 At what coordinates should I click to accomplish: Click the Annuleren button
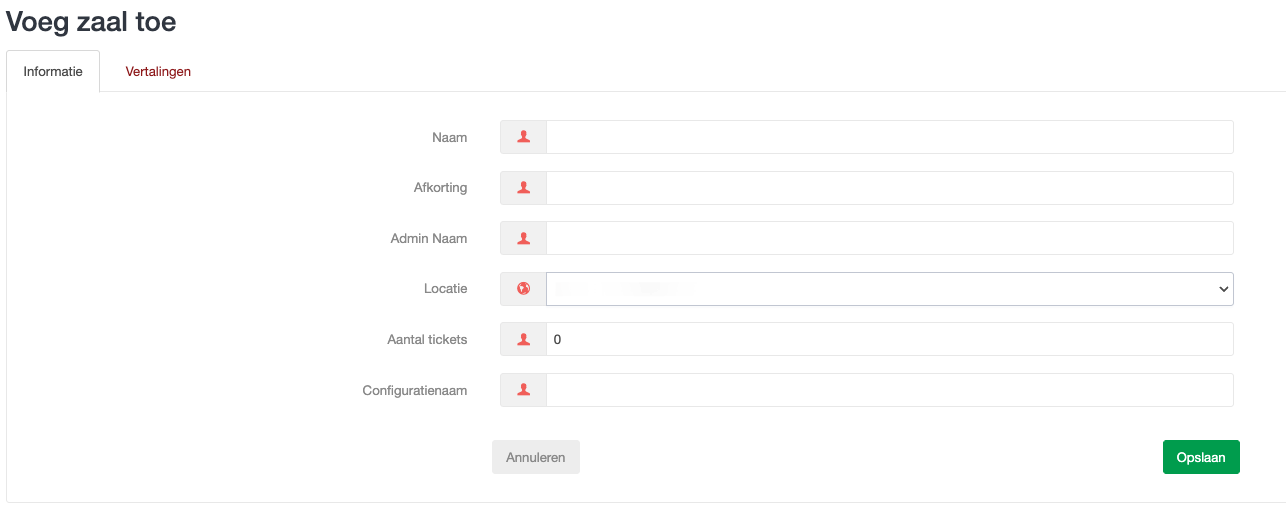coord(535,457)
